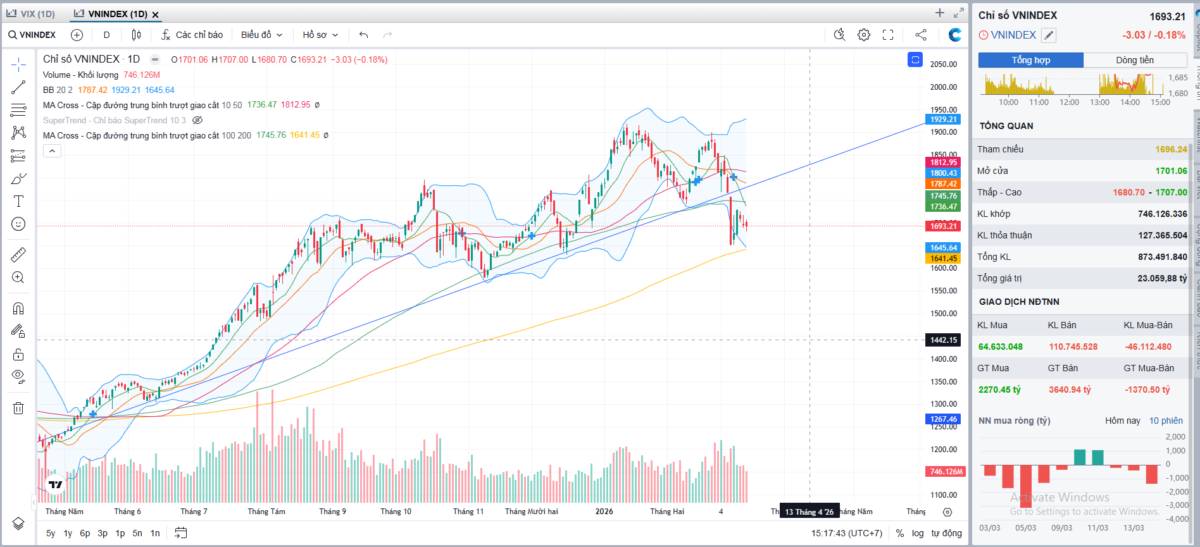Viewport: 1200px width, 547px height.
Task: Click the share chart icon
Action: point(921,34)
